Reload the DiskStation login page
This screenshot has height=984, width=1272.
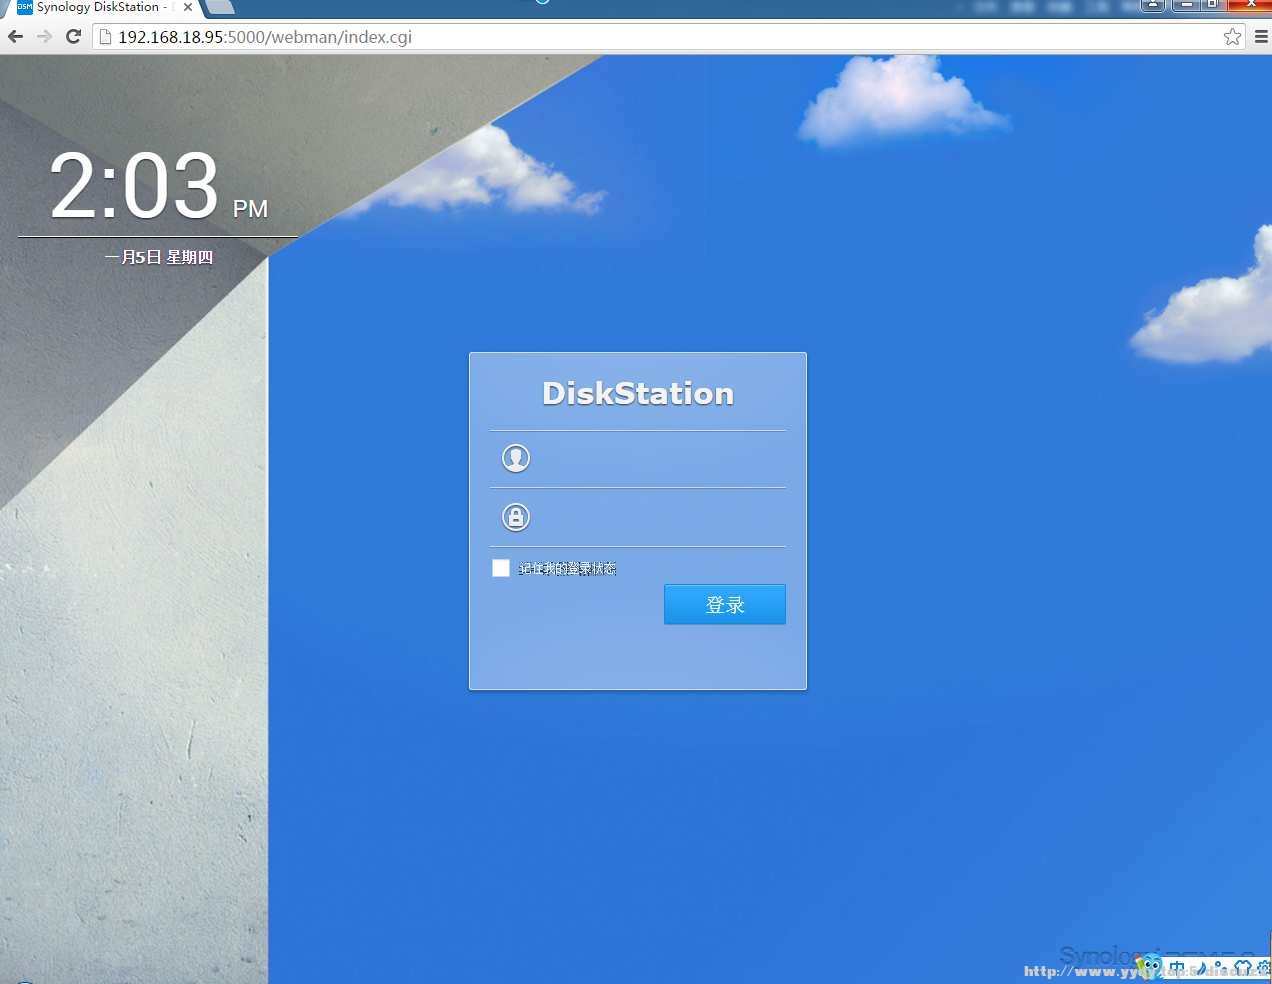73,37
